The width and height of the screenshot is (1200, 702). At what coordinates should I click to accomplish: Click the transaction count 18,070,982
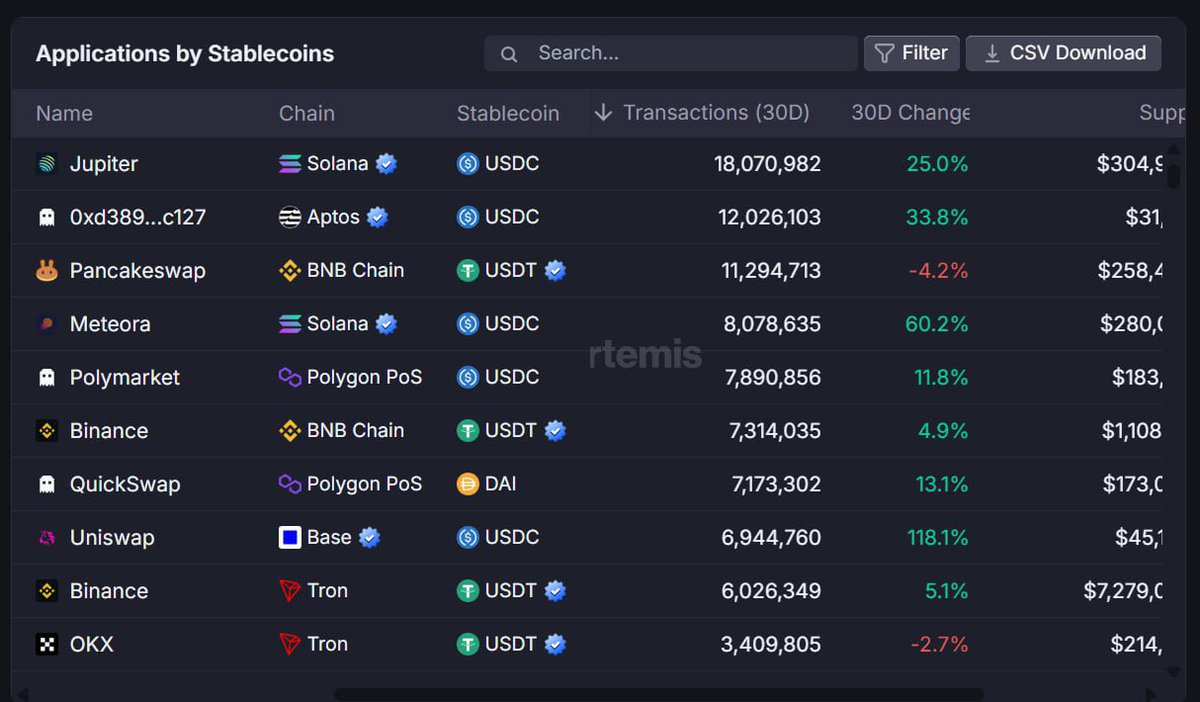pos(767,164)
